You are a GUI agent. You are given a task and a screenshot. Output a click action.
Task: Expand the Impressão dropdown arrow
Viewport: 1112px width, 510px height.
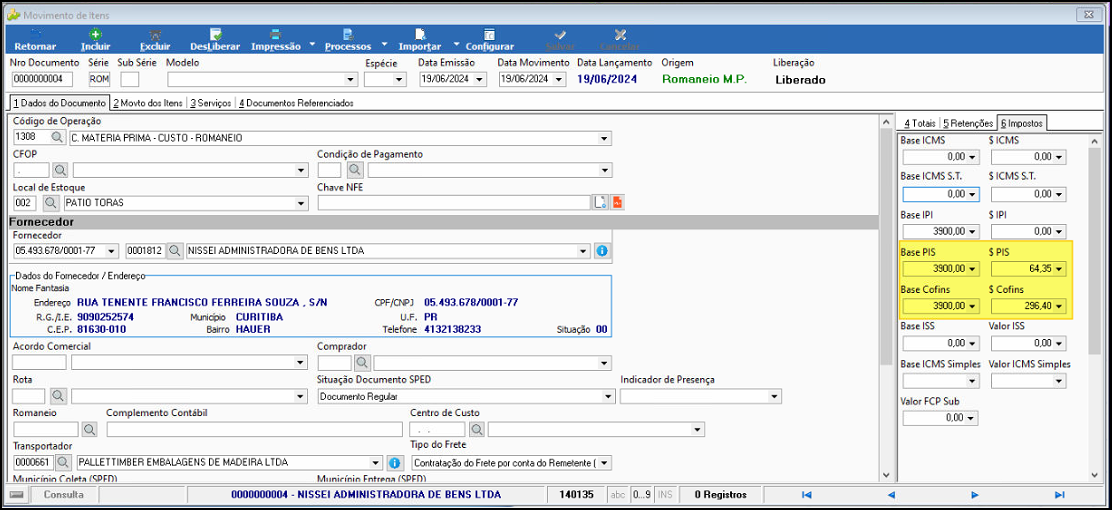[x=313, y=45]
